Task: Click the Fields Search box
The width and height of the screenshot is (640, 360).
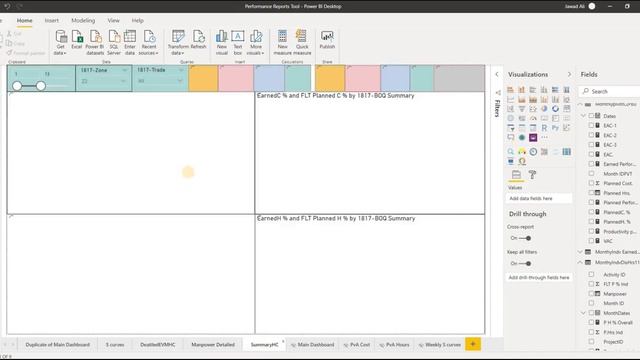Action: (610, 91)
